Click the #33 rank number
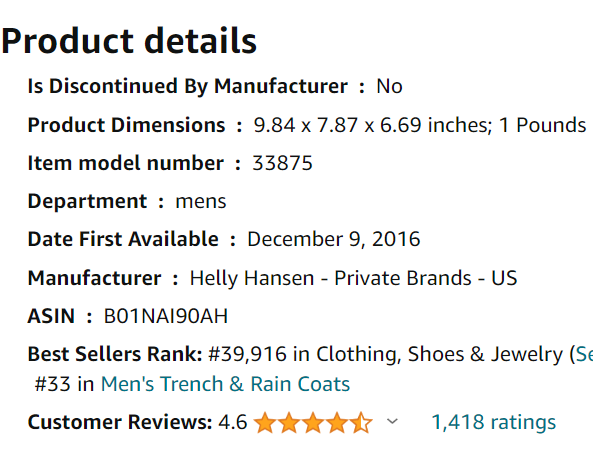The image size is (593, 461). (x=53, y=384)
